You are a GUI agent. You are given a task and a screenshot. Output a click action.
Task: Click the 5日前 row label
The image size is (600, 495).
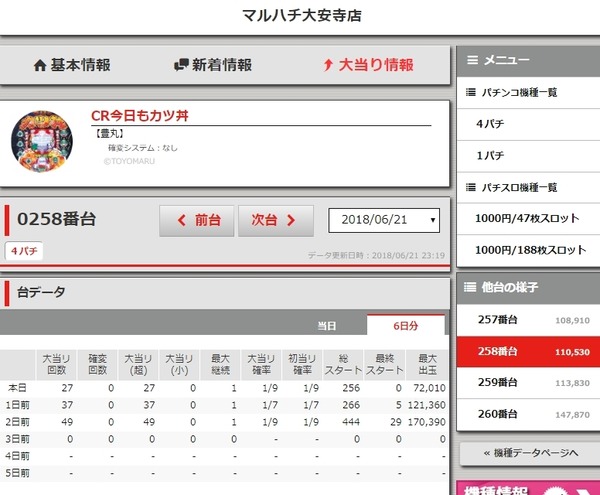coord(17,473)
